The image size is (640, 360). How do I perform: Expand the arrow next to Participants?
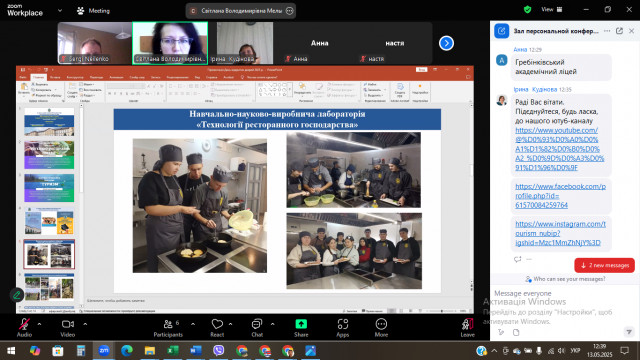pyautogui.click(x=193, y=324)
